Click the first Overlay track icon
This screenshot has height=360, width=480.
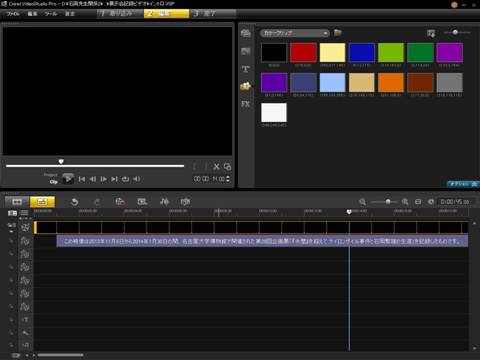tap(25, 241)
